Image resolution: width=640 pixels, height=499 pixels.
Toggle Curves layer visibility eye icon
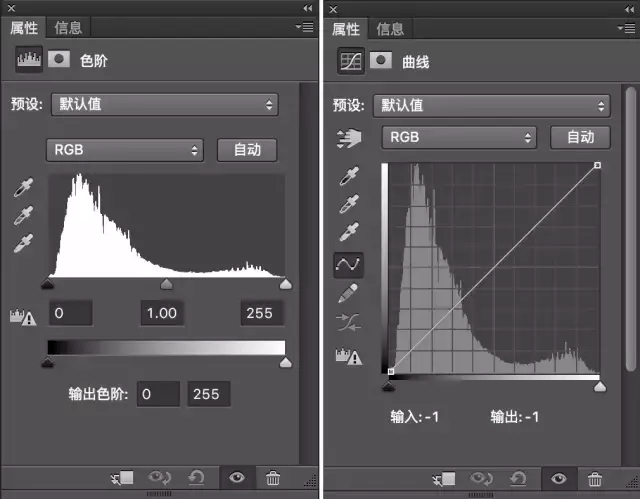click(x=558, y=478)
